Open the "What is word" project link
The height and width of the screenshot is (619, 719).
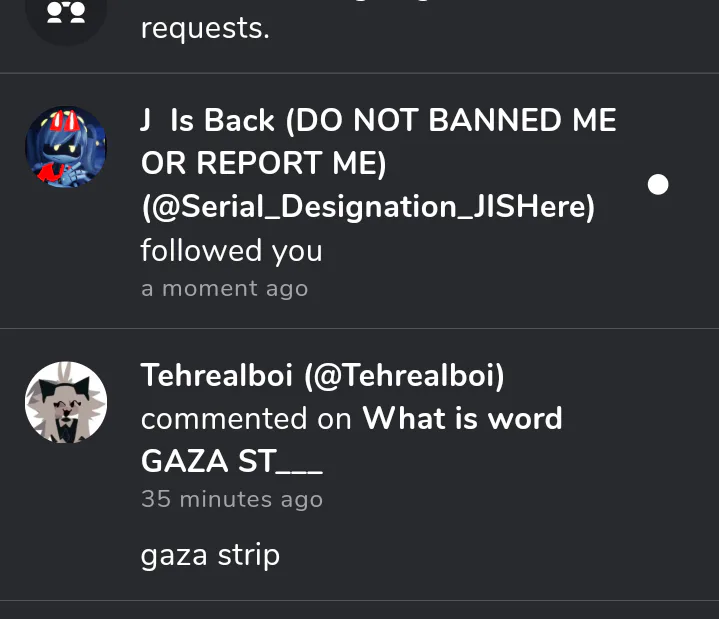tap(462, 418)
